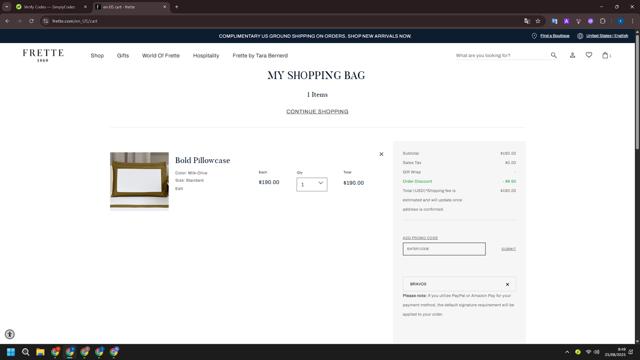Open a new browser tab with plus
The height and width of the screenshot is (360, 640).
176,7
